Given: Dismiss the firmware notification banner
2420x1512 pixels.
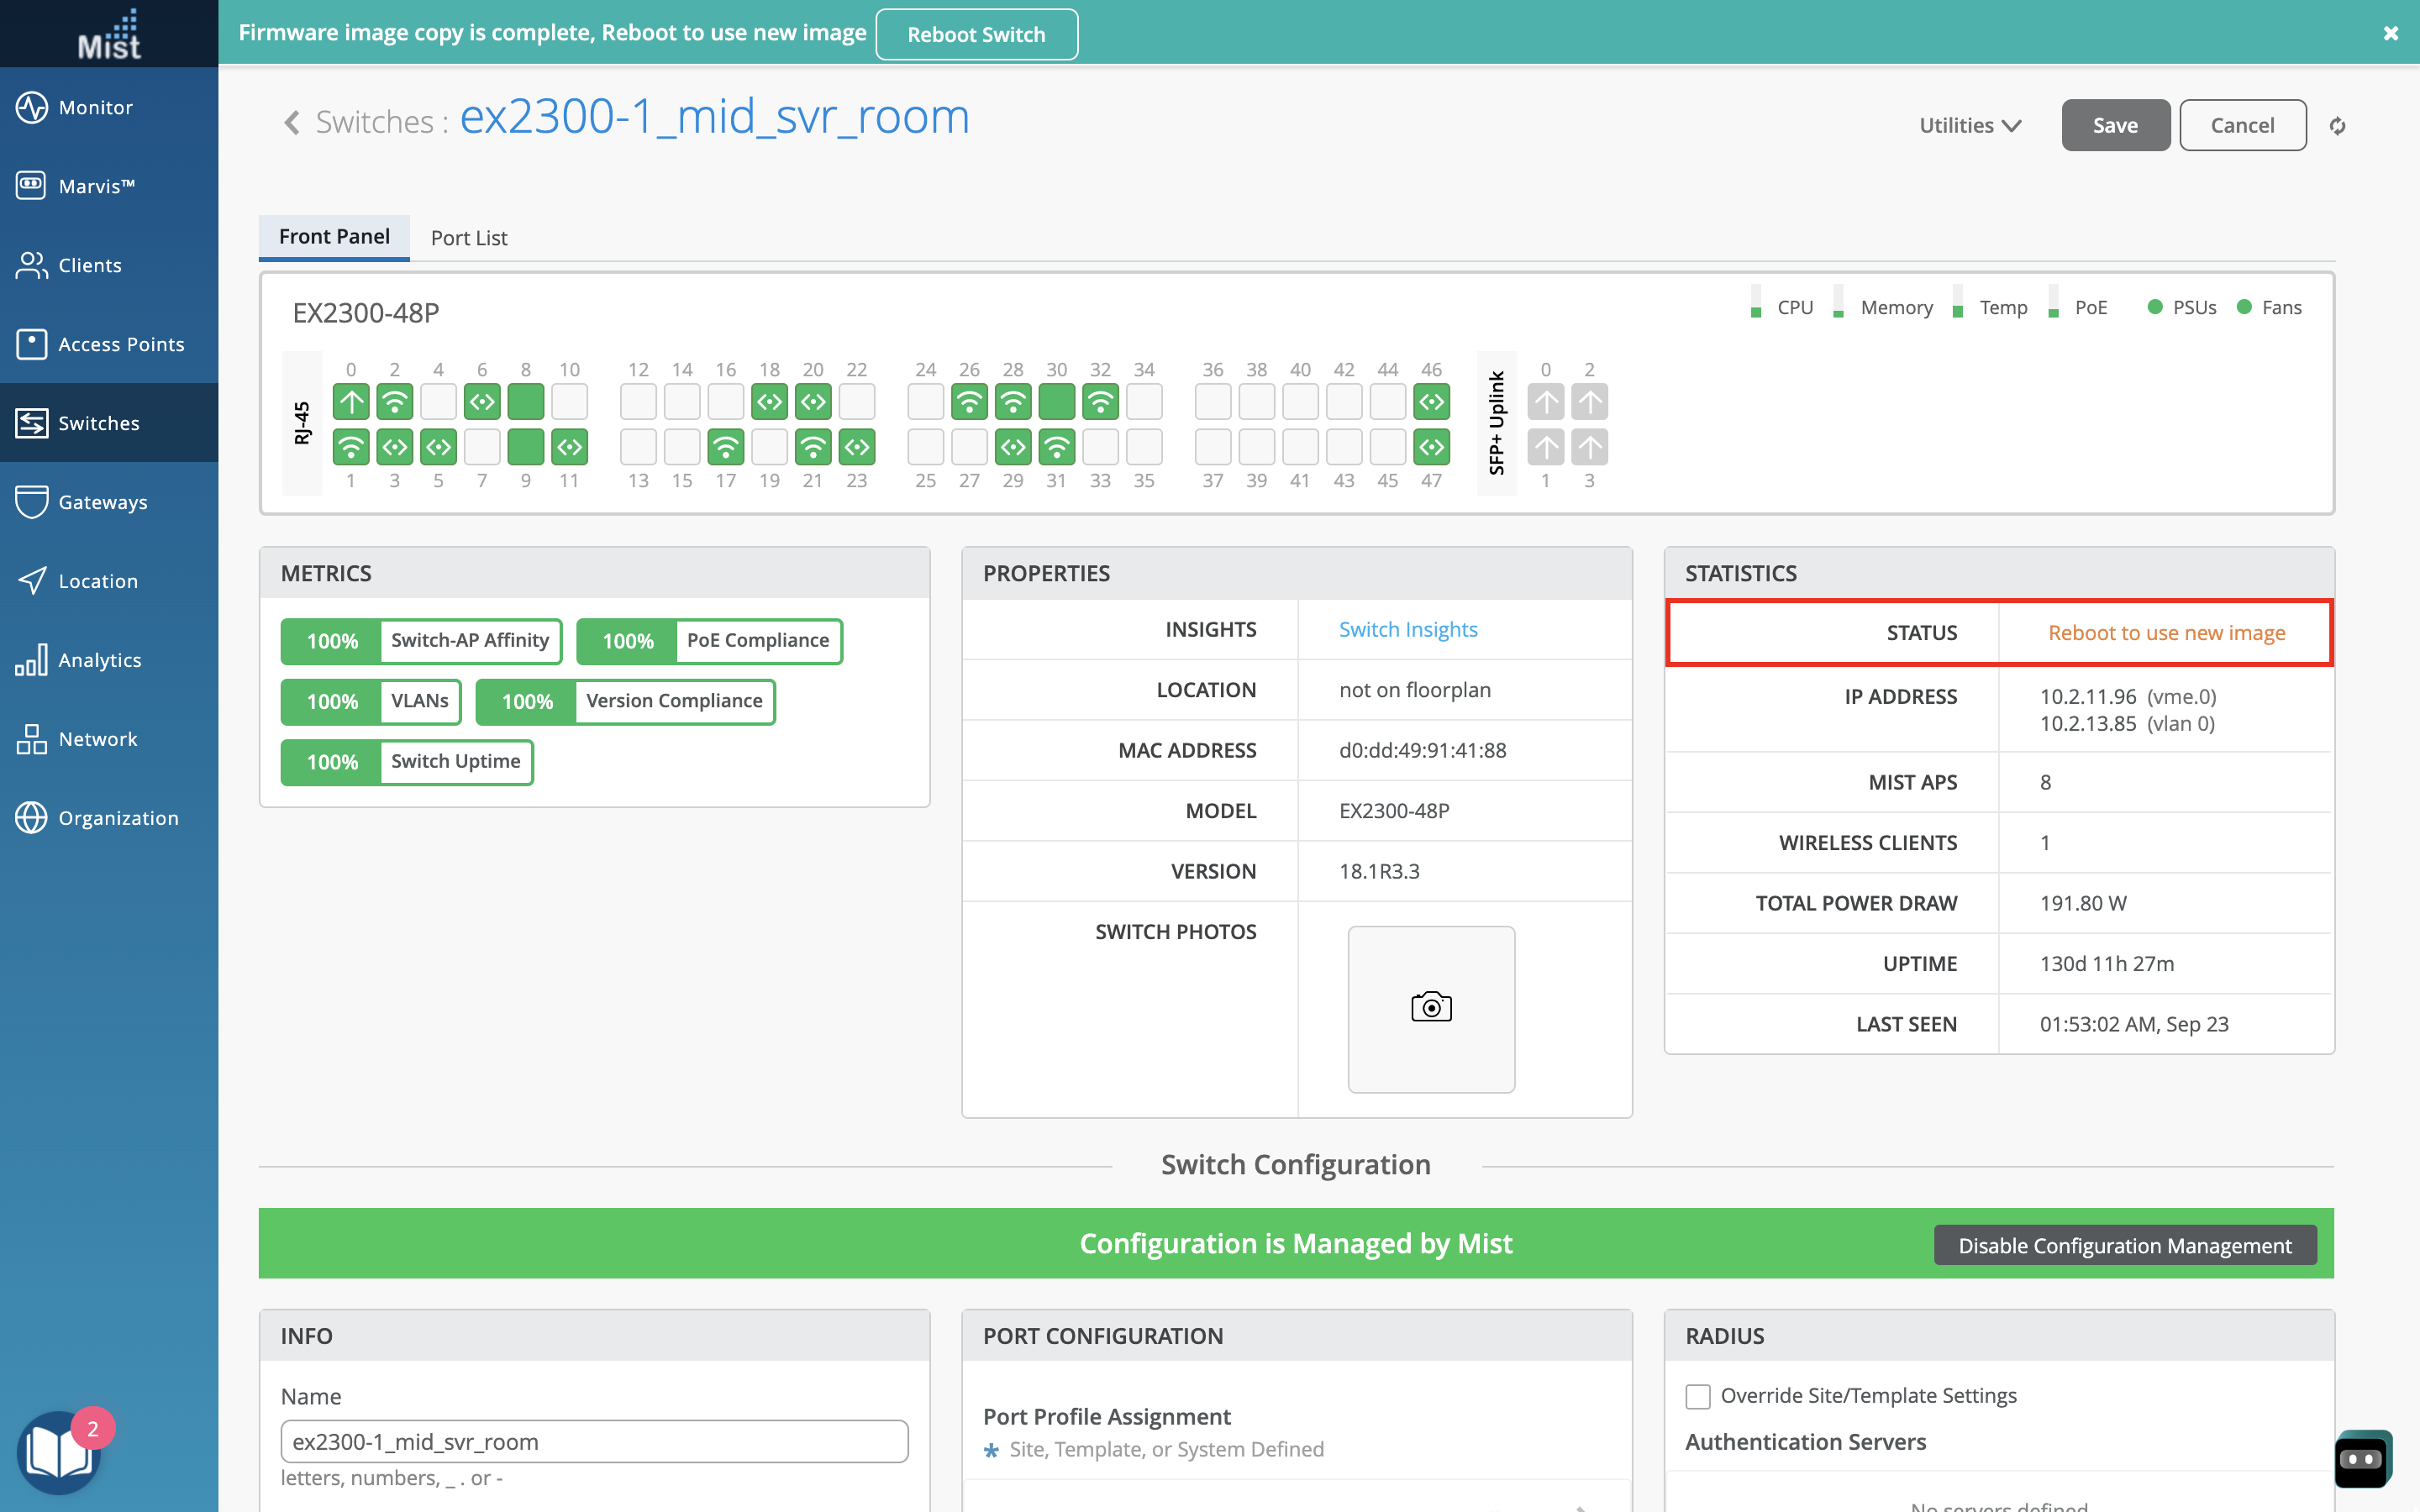Looking at the screenshot, I should pyautogui.click(x=2390, y=33).
